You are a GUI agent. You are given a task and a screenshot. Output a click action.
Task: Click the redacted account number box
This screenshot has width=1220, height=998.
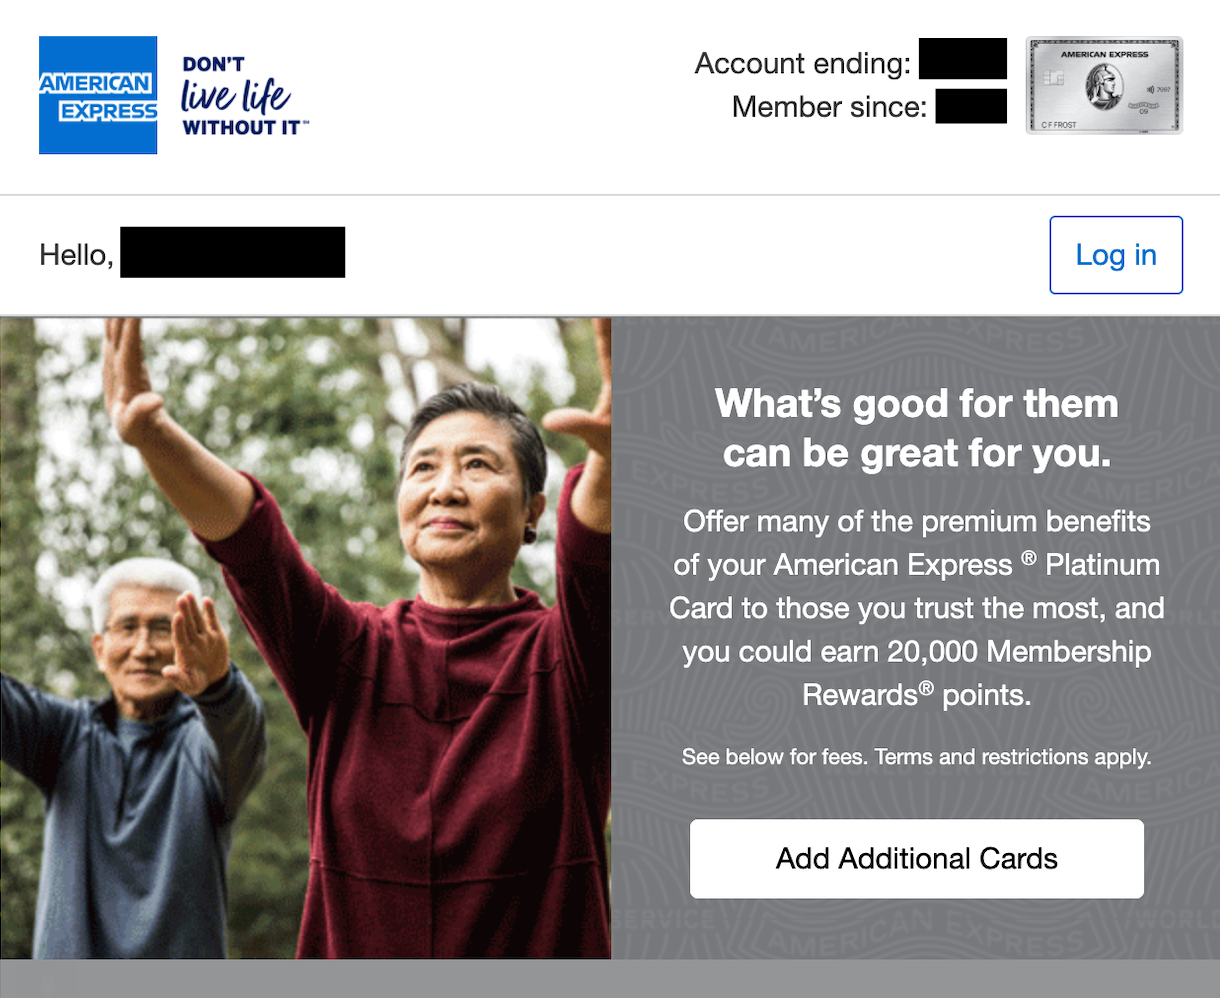click(963, 59)
